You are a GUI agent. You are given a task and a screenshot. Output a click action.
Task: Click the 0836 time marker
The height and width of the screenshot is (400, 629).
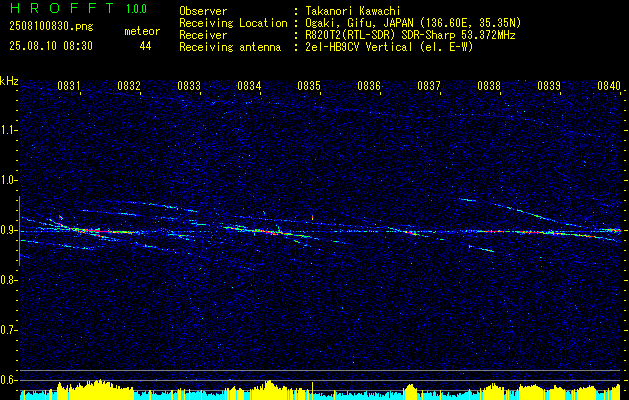tap(369, 85)
